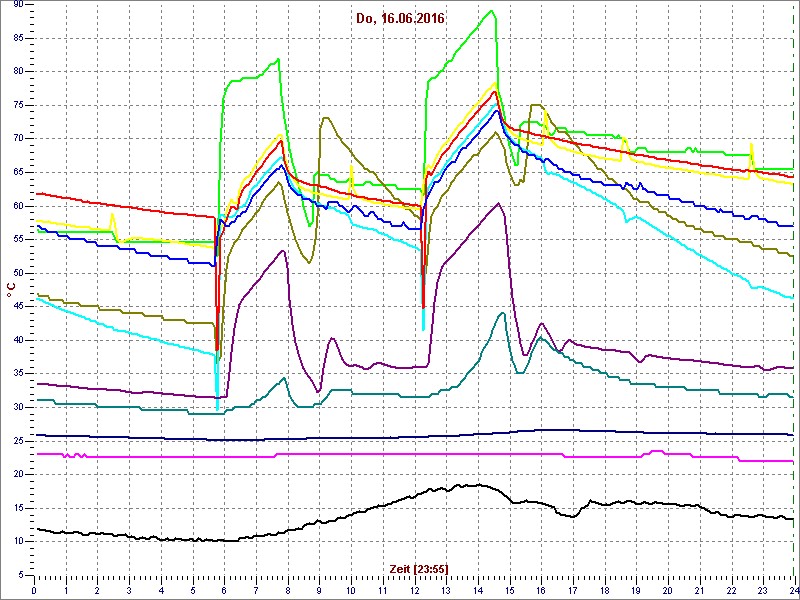Select the y-axis temperature value 65
This screenshot has width=800, height=600.
18,172
